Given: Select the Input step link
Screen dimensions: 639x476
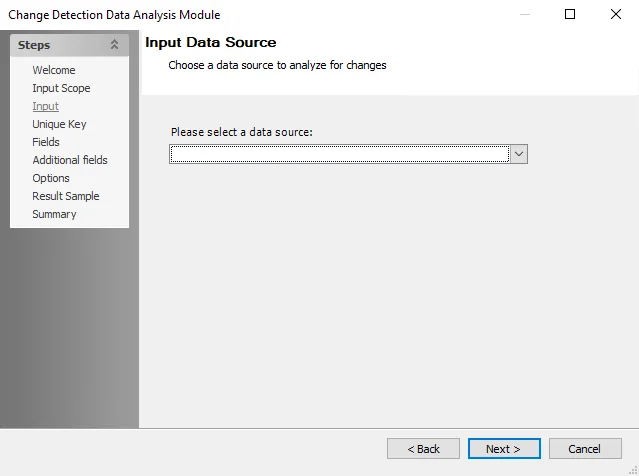Looking at the screenshot, I should pos(46,106).
